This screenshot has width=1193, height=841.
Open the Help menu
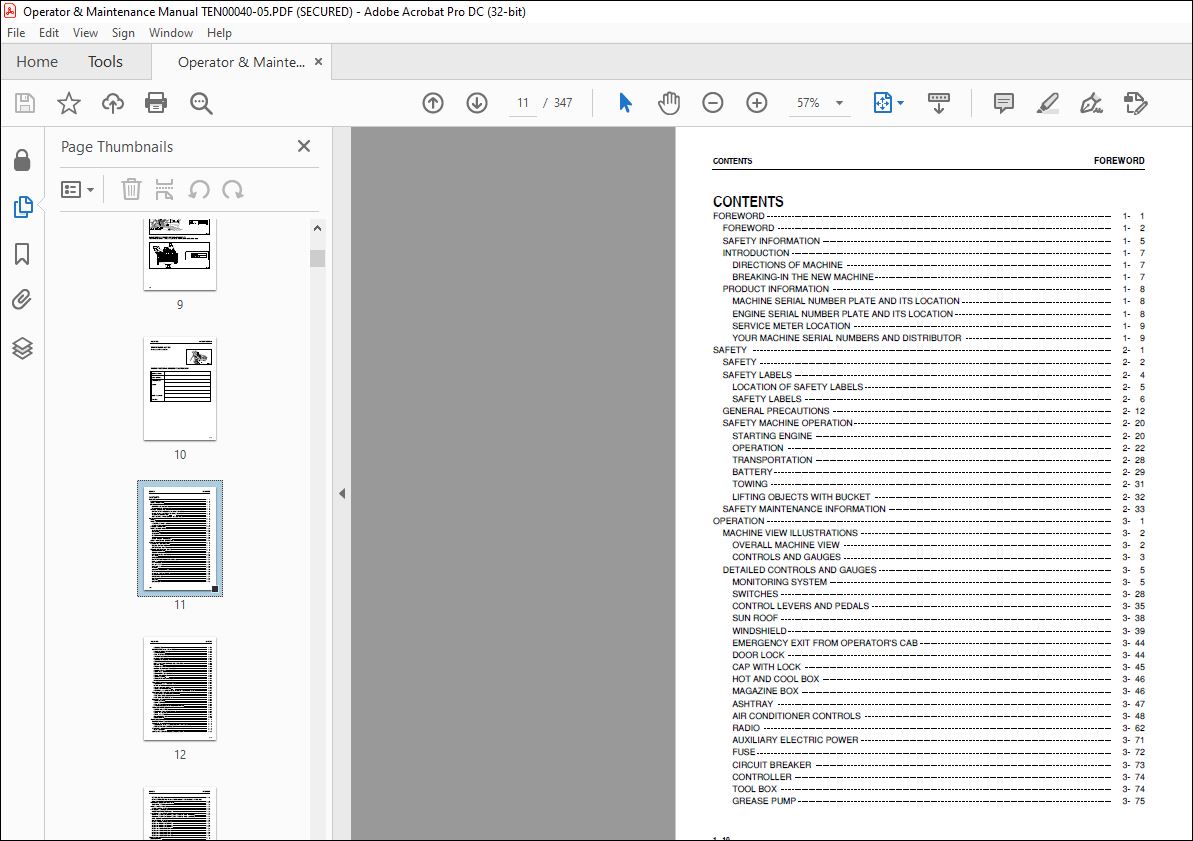click(219, 33)
